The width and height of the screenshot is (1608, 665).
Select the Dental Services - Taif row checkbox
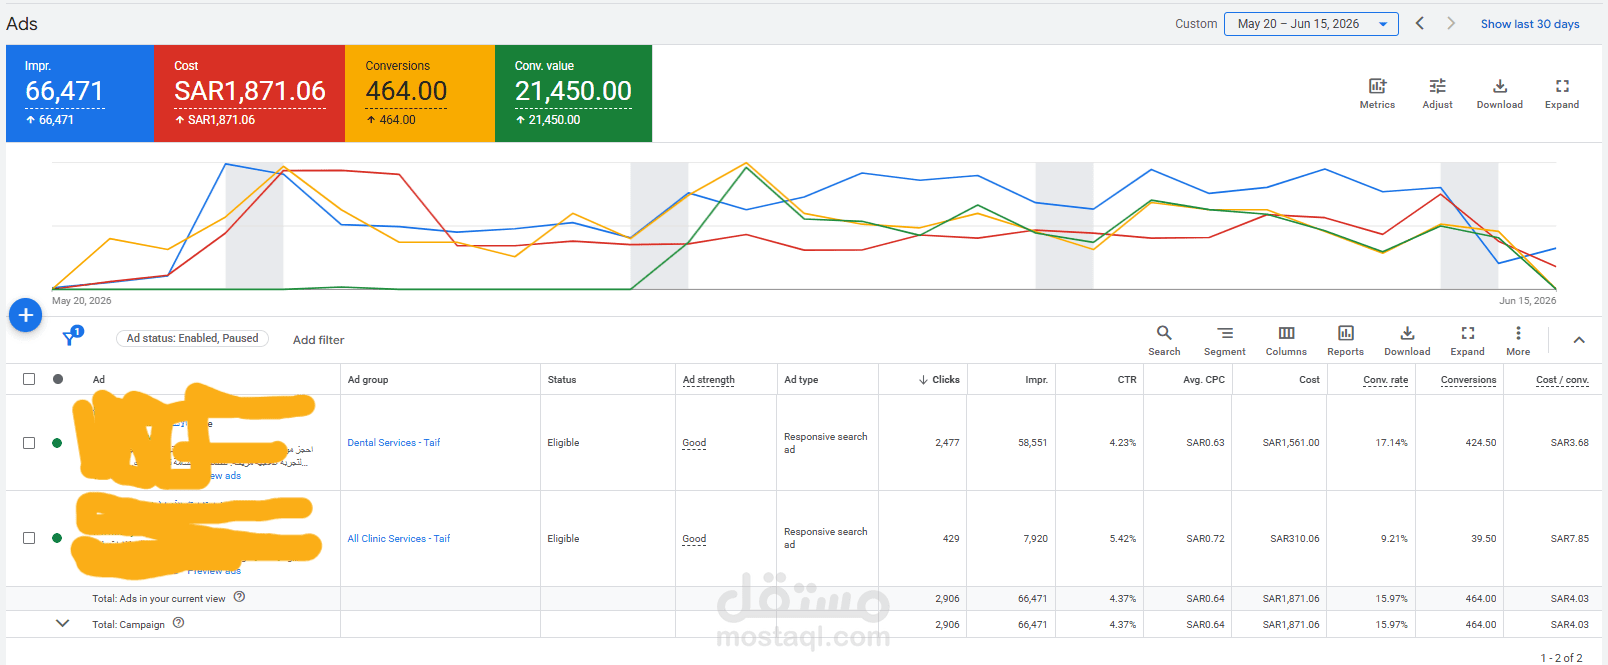29,443
